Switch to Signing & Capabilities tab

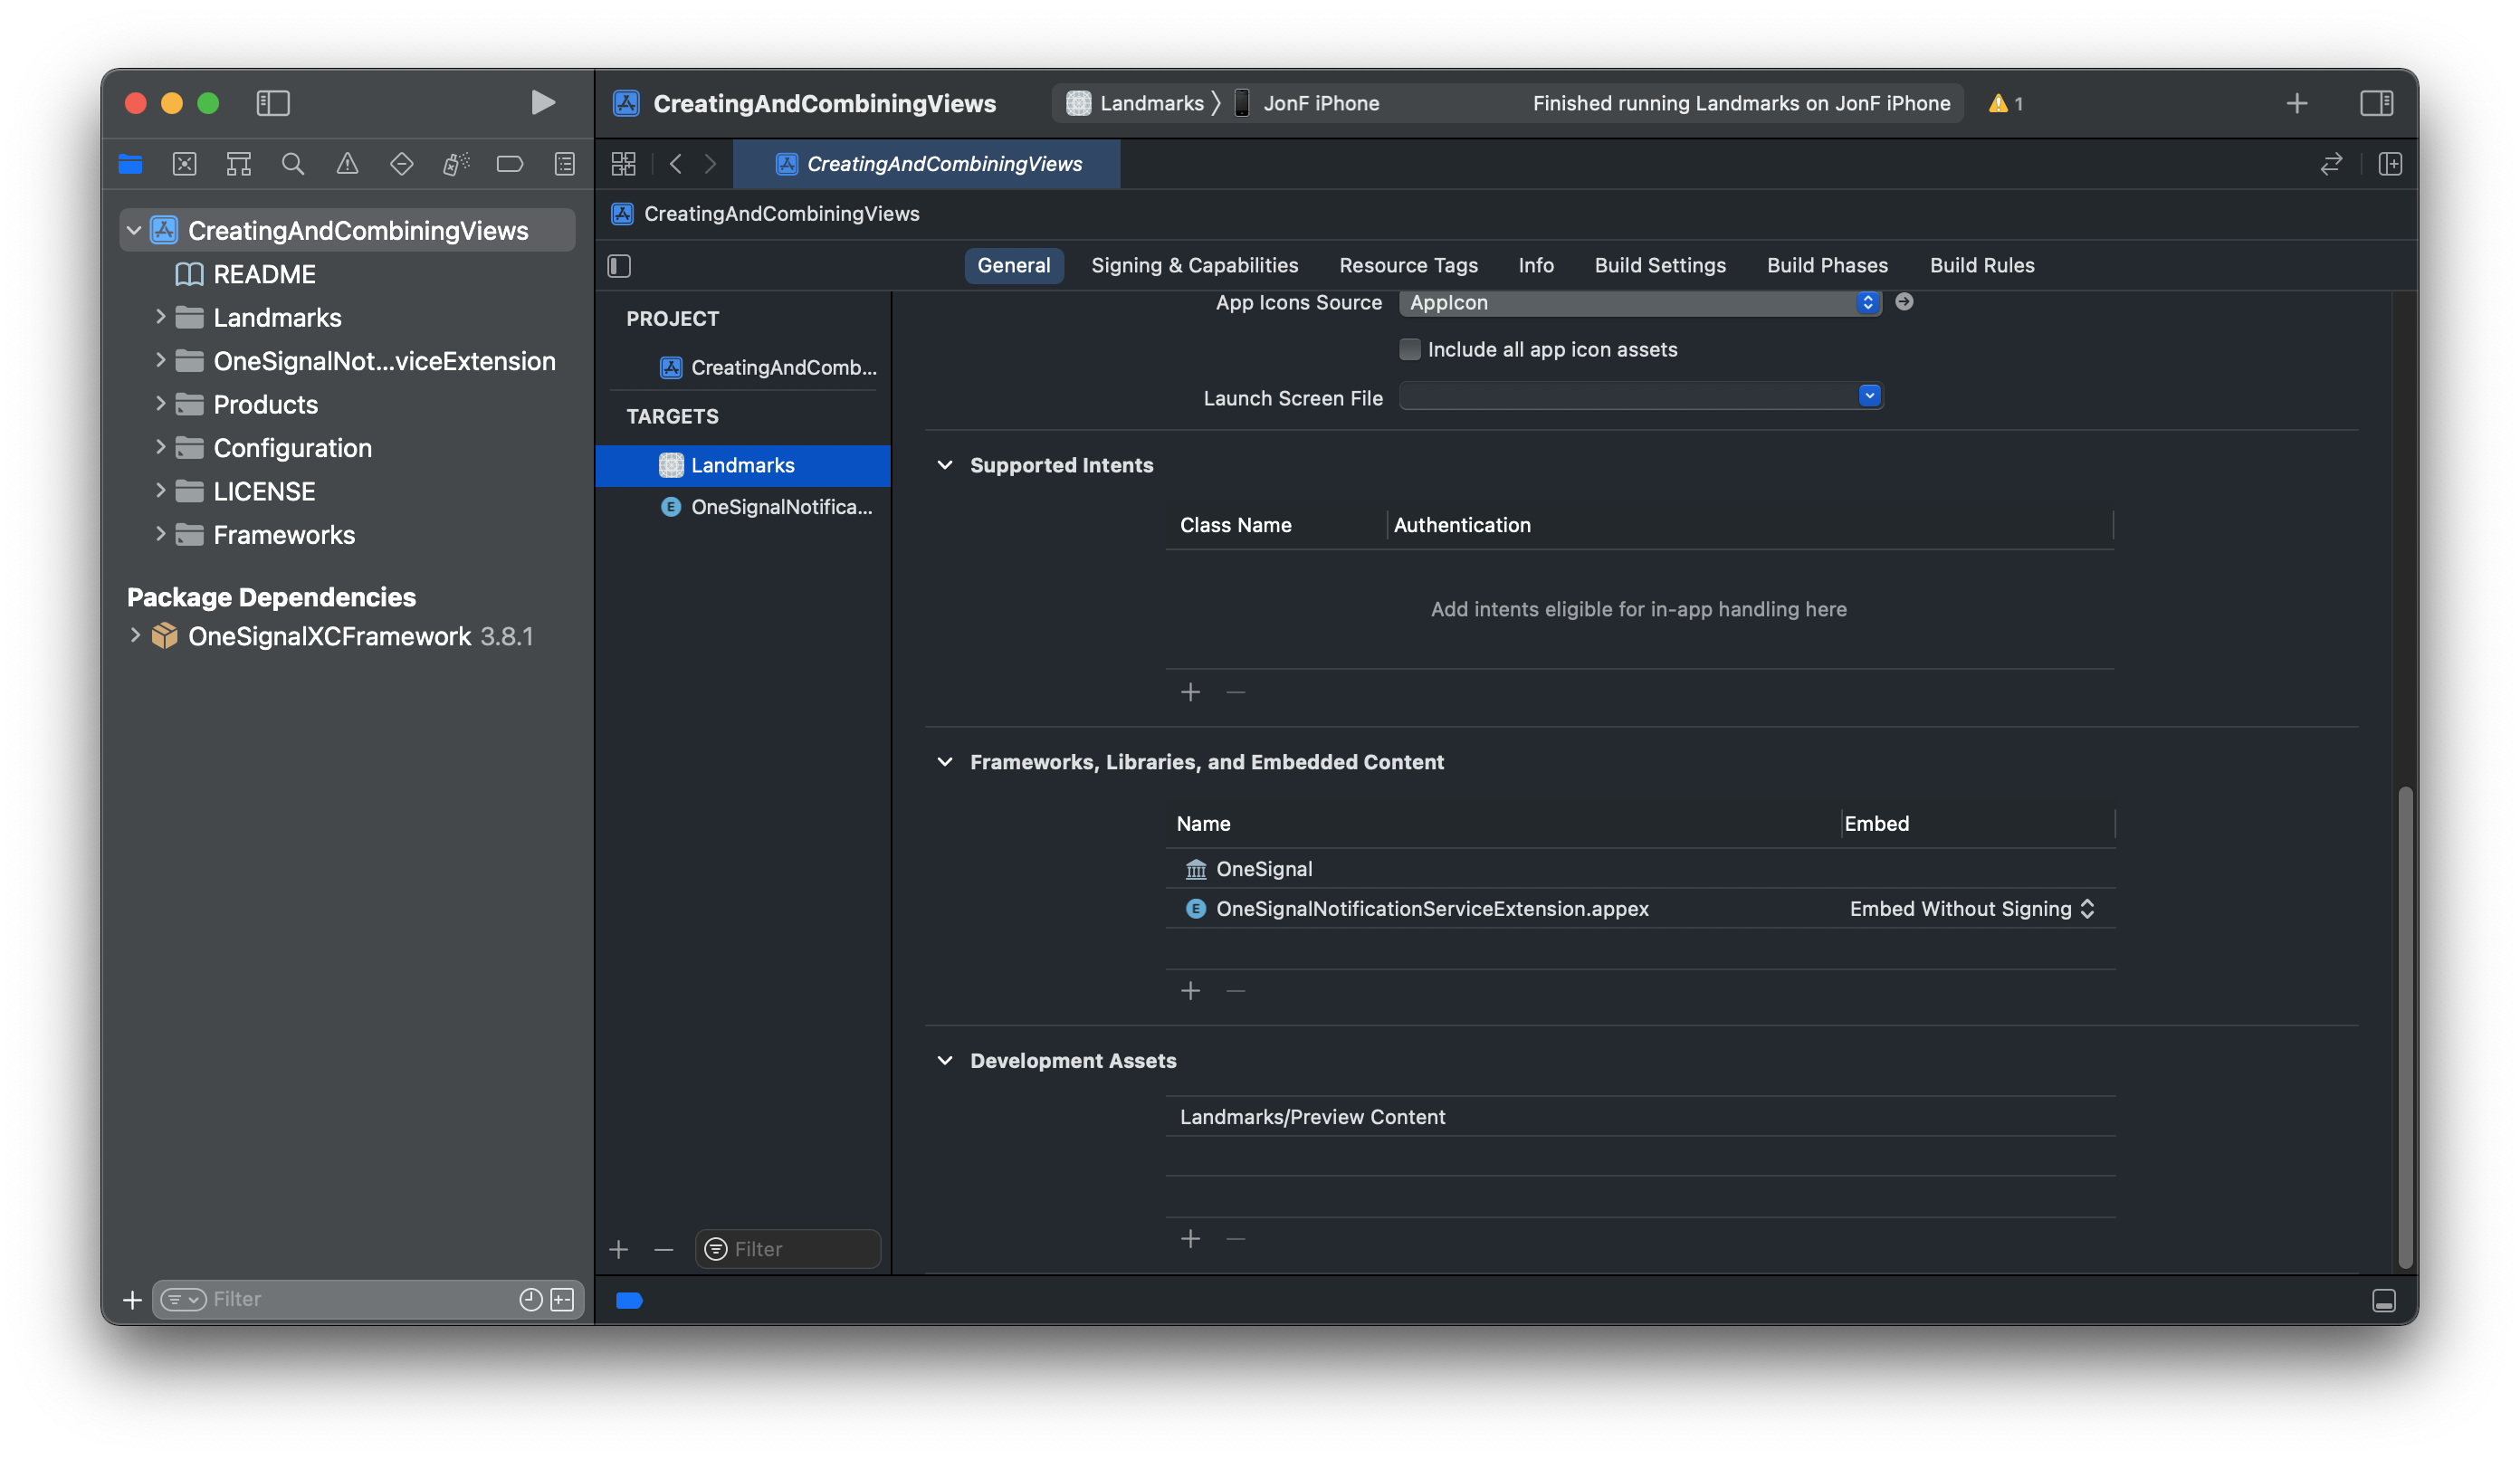tap(1194, 265)
